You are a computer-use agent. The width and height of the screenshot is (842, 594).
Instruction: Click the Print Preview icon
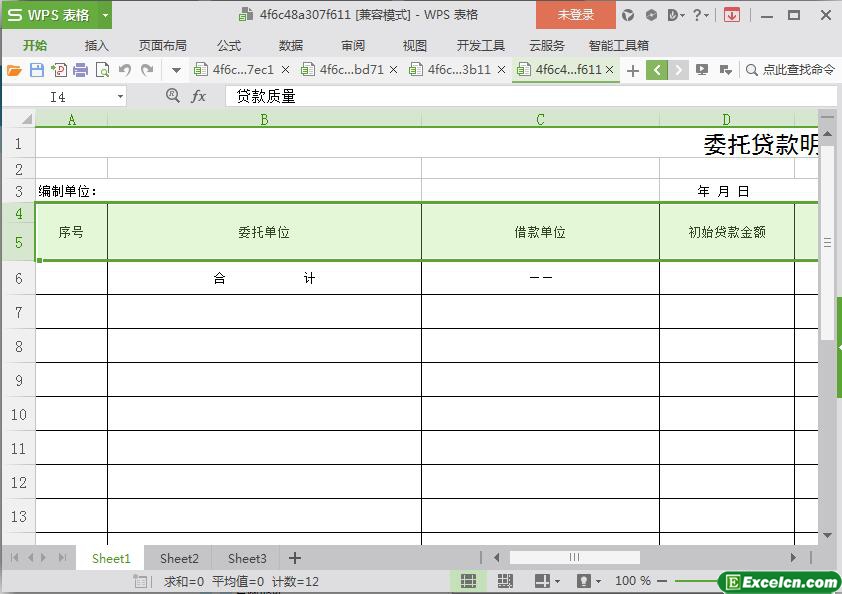(102, 70)
